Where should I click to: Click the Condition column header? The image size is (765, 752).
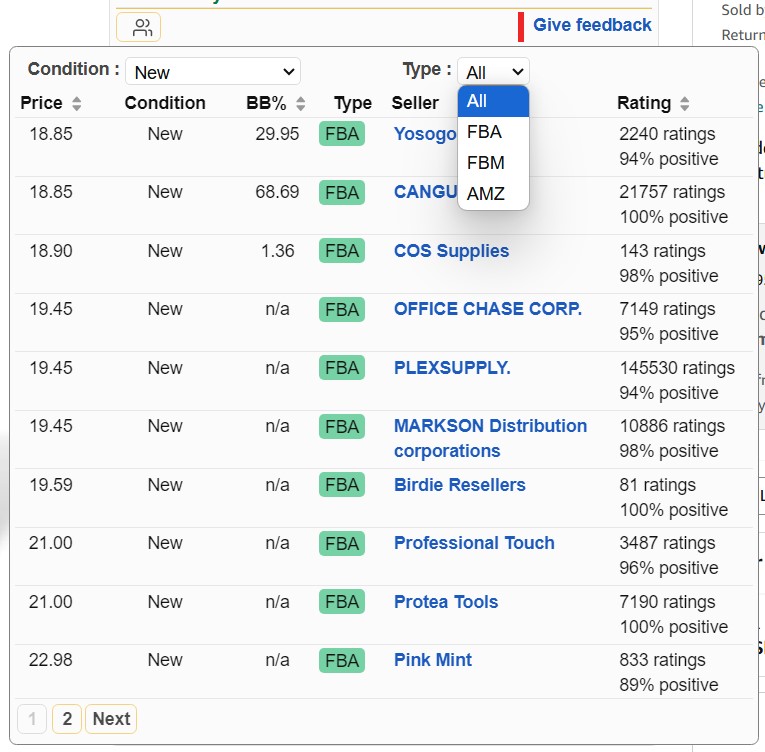pos(165,103)
